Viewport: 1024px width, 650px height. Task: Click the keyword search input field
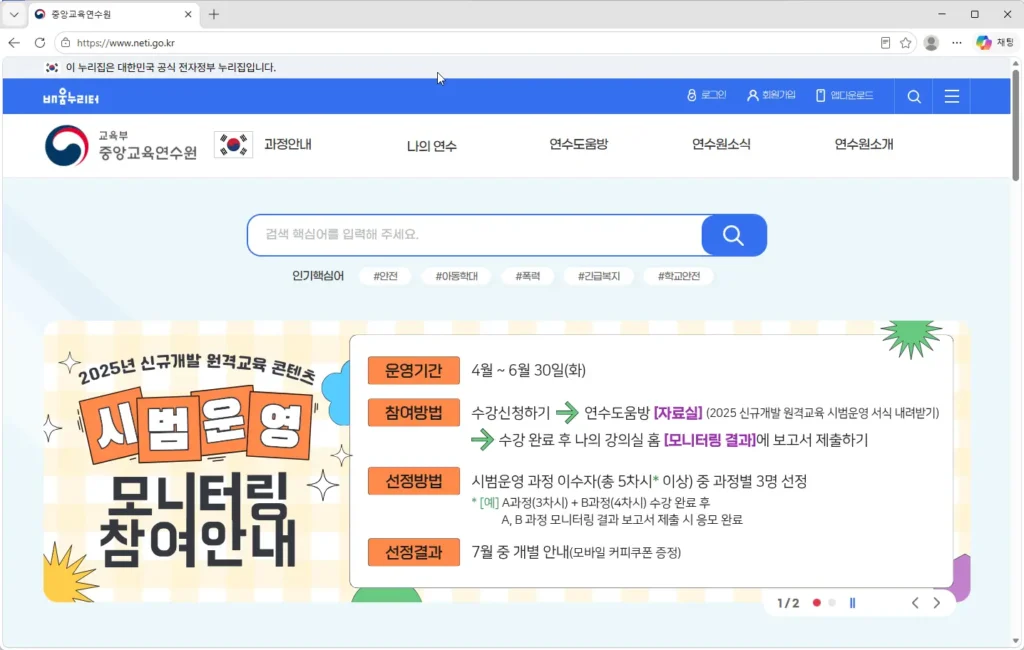475,235
